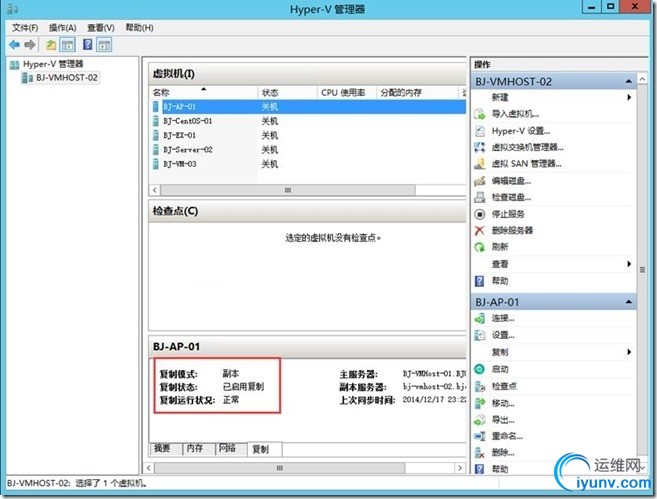The height and width of the screenshot is (499, 657).
Task: Open the 操作(A) menu
Action: tap(62, 28)
